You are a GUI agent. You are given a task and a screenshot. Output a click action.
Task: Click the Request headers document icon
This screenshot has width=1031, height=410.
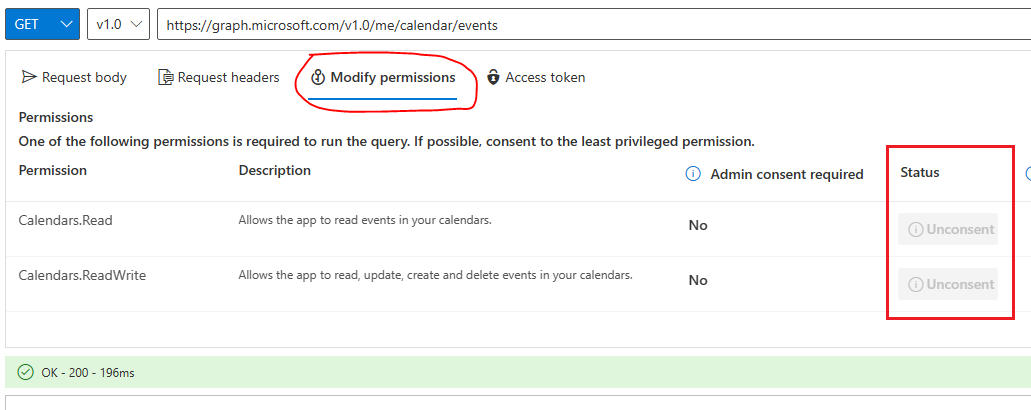coord(166,78)
